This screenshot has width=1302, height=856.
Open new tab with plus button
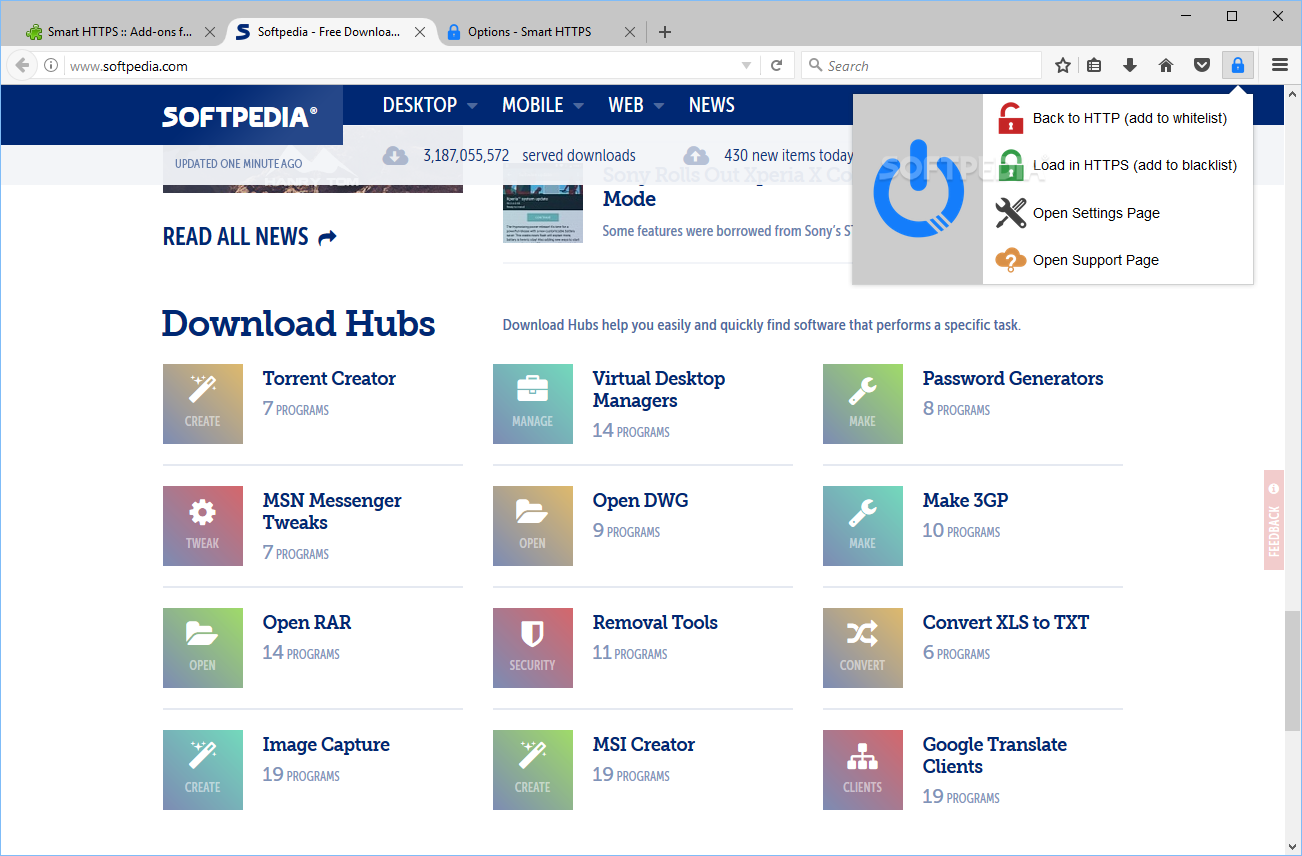pos(665,32)
